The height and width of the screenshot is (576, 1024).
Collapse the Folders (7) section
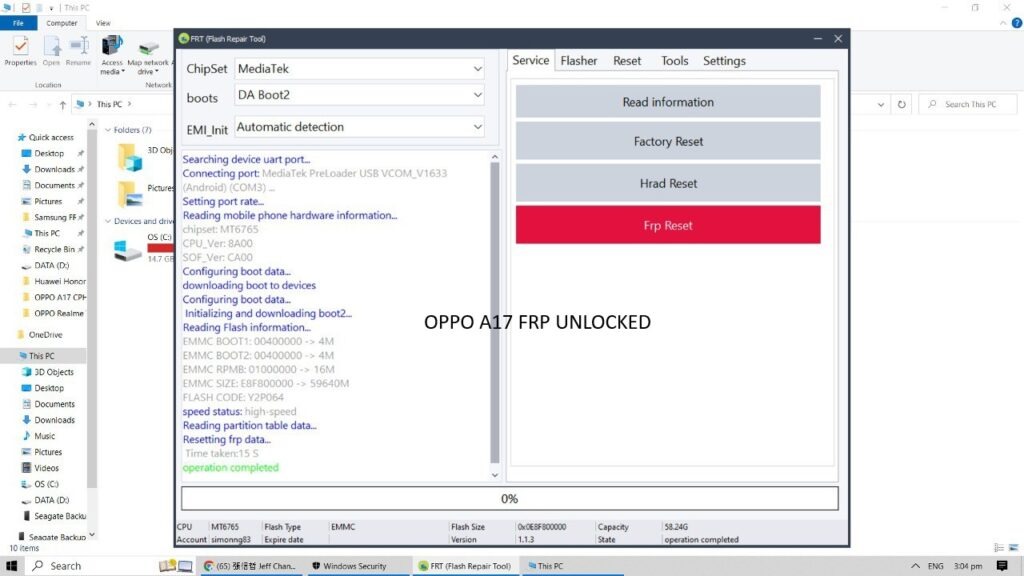(x=108, y=130)
